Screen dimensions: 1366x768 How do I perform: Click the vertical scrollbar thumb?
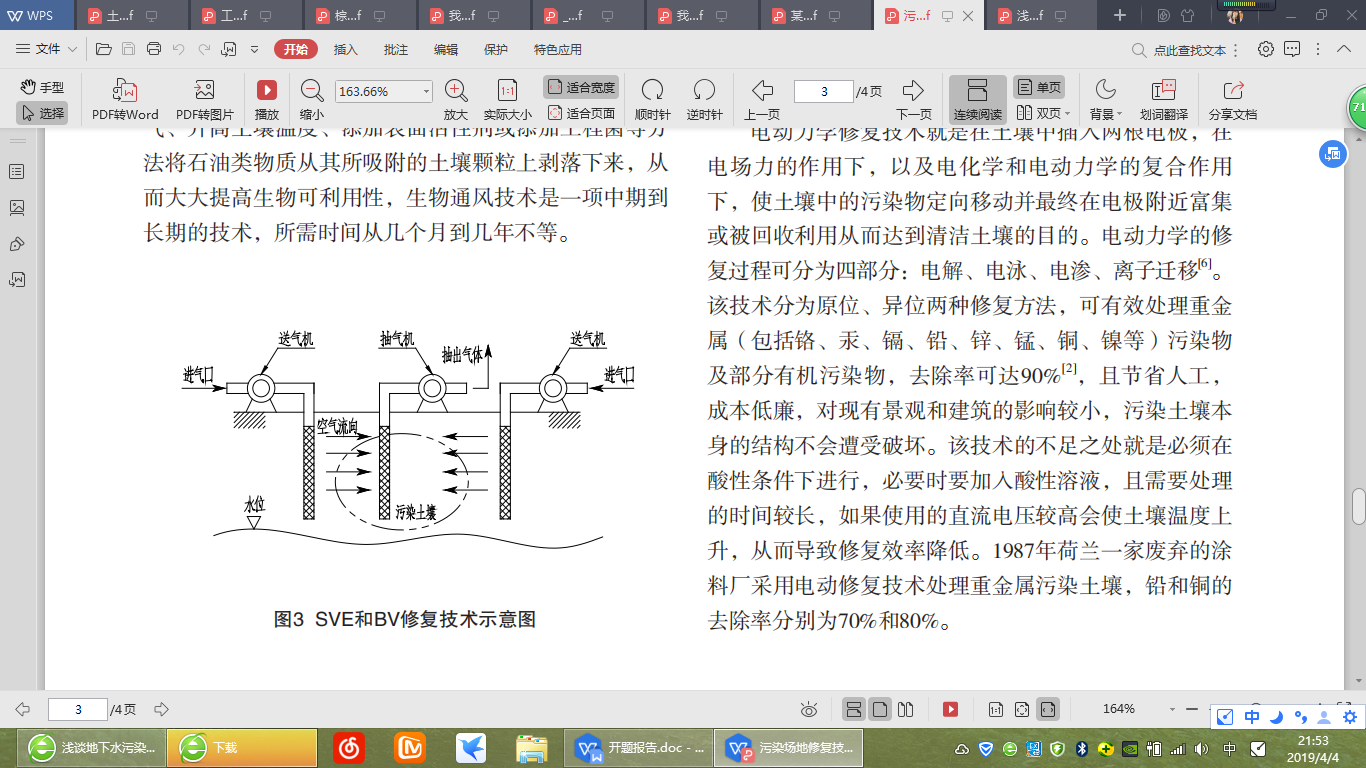coord(1358,506)
